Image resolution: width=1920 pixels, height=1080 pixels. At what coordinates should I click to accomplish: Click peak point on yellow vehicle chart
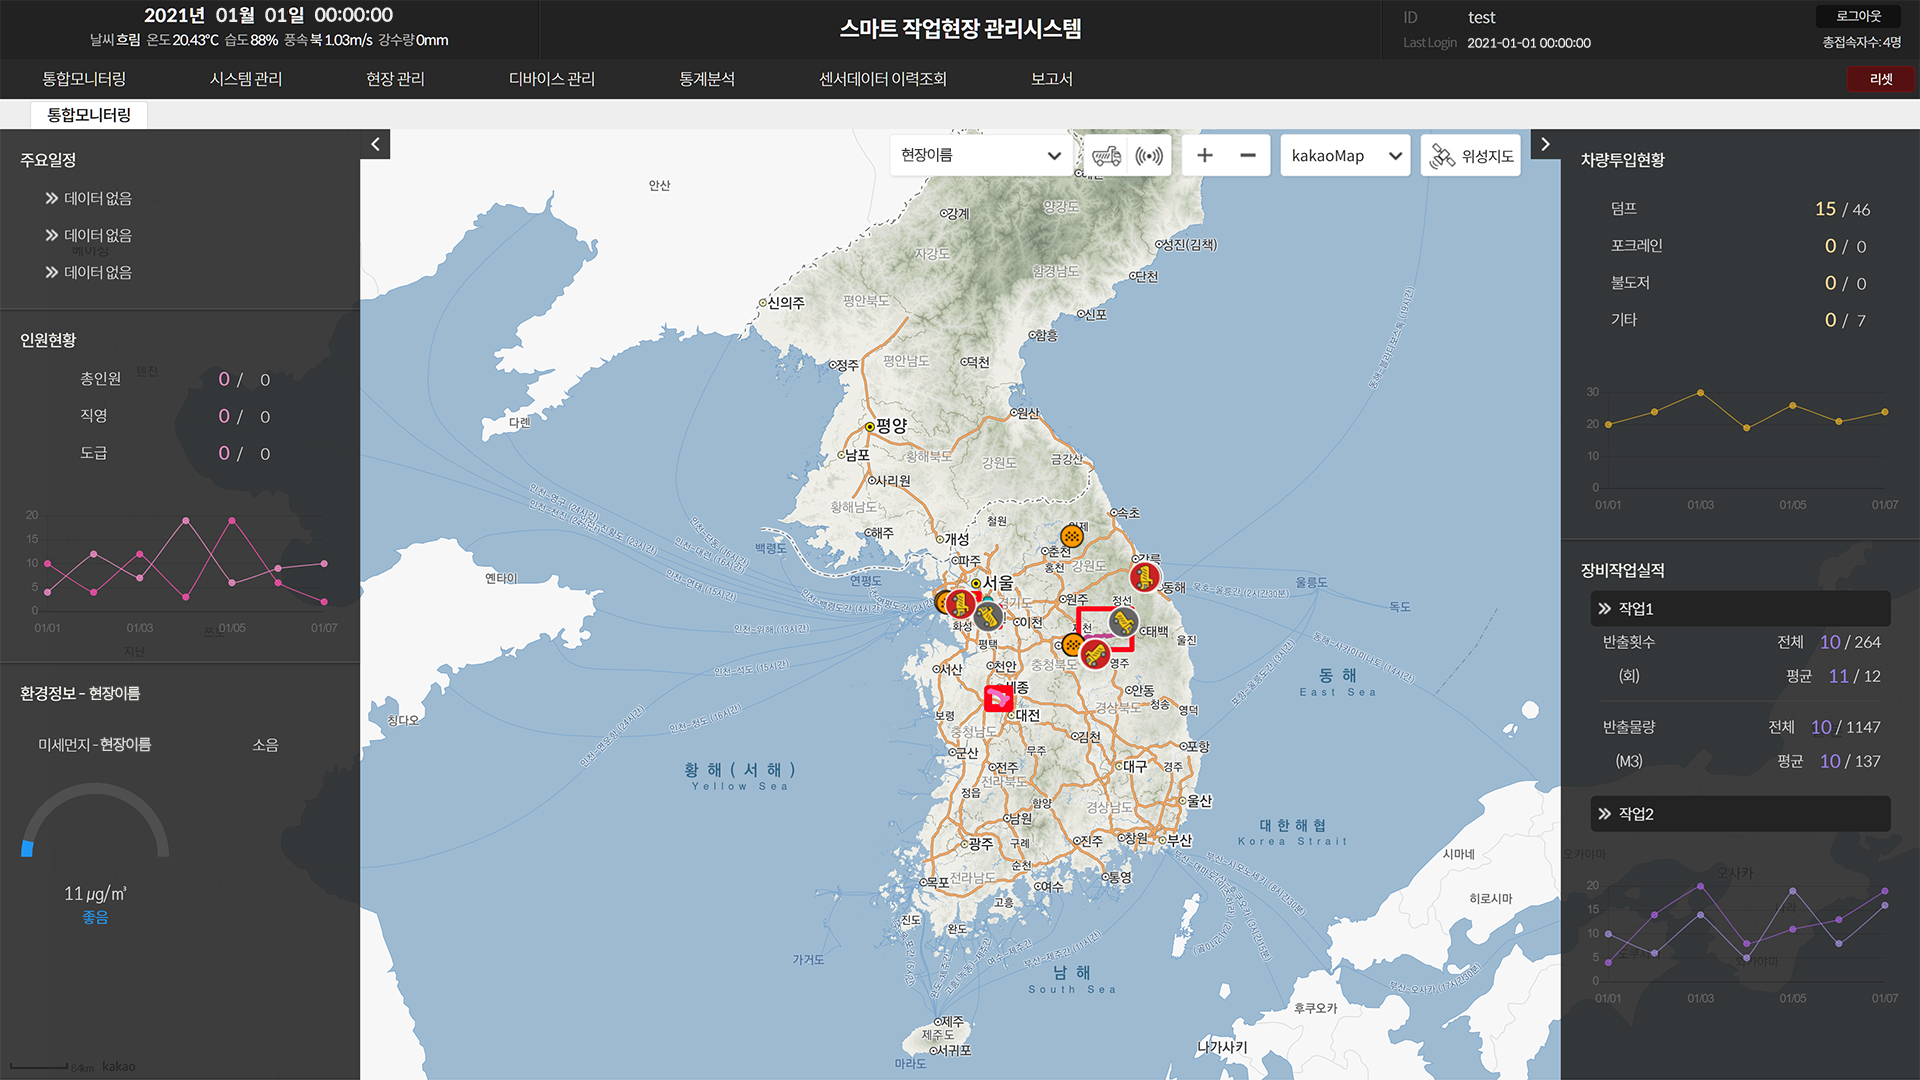[x=1700, y=393]
